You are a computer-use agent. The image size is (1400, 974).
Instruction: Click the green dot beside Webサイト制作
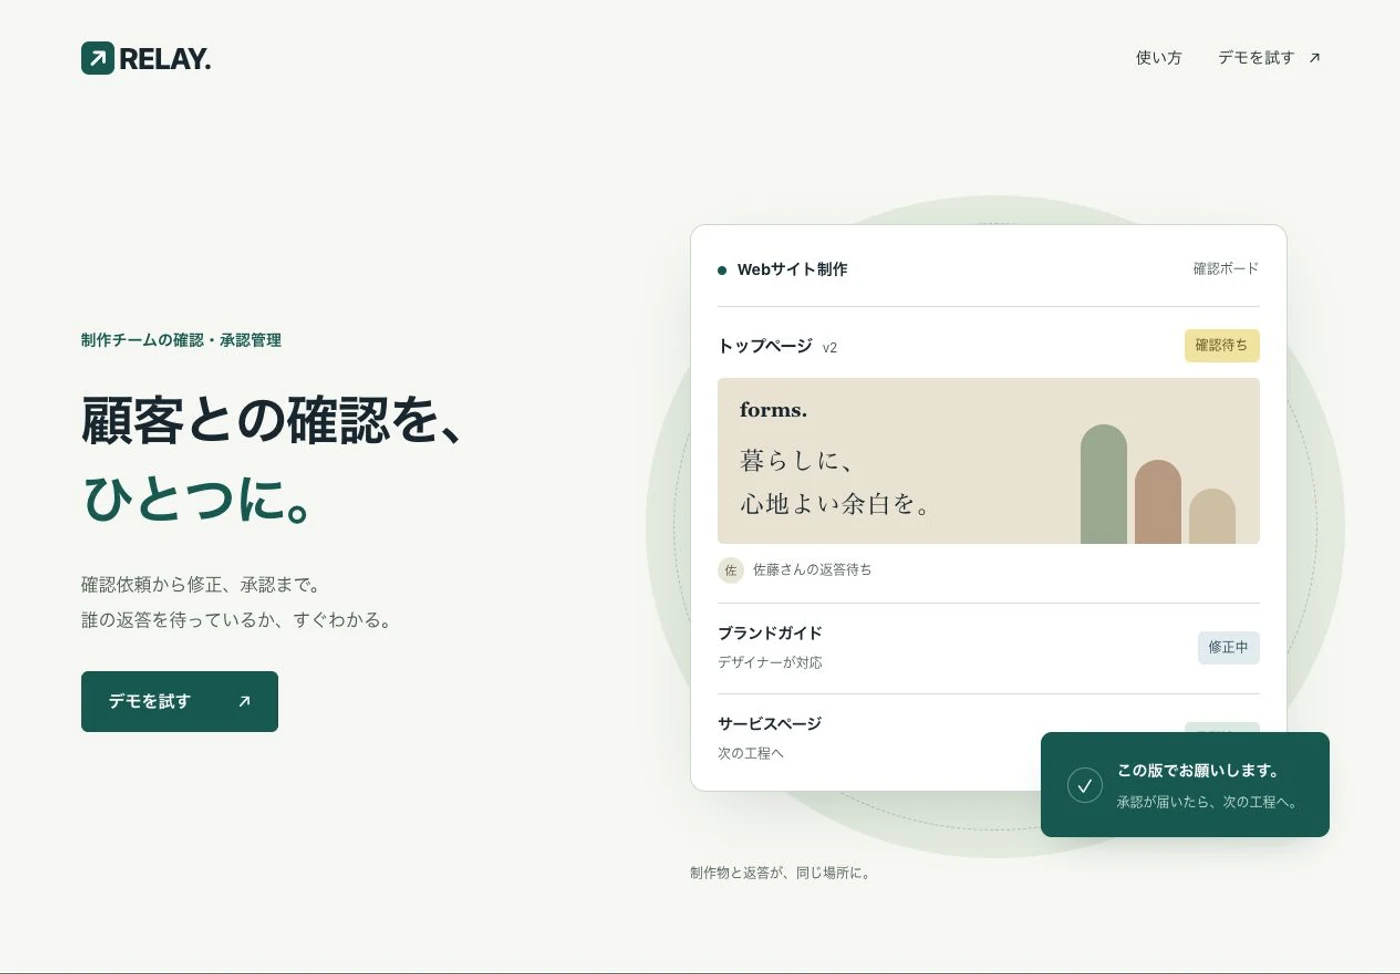click(722, 270)
